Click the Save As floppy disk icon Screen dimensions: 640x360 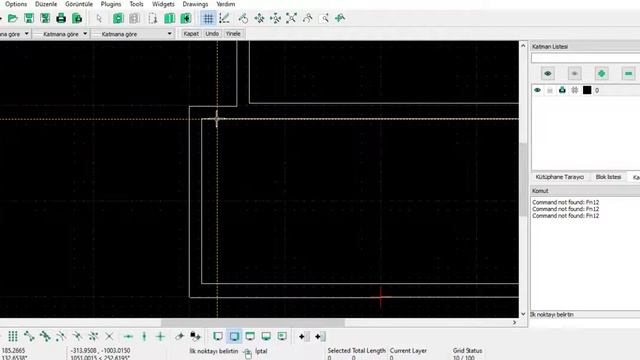(45, 18)
